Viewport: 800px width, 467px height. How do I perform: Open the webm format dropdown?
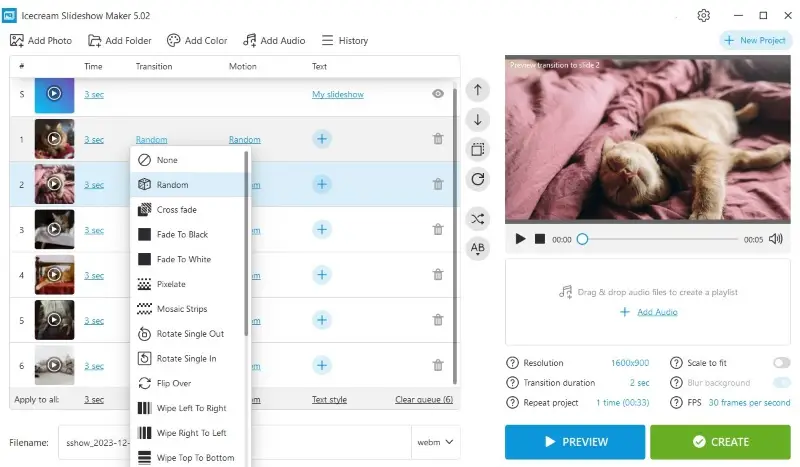click(436, 441)
